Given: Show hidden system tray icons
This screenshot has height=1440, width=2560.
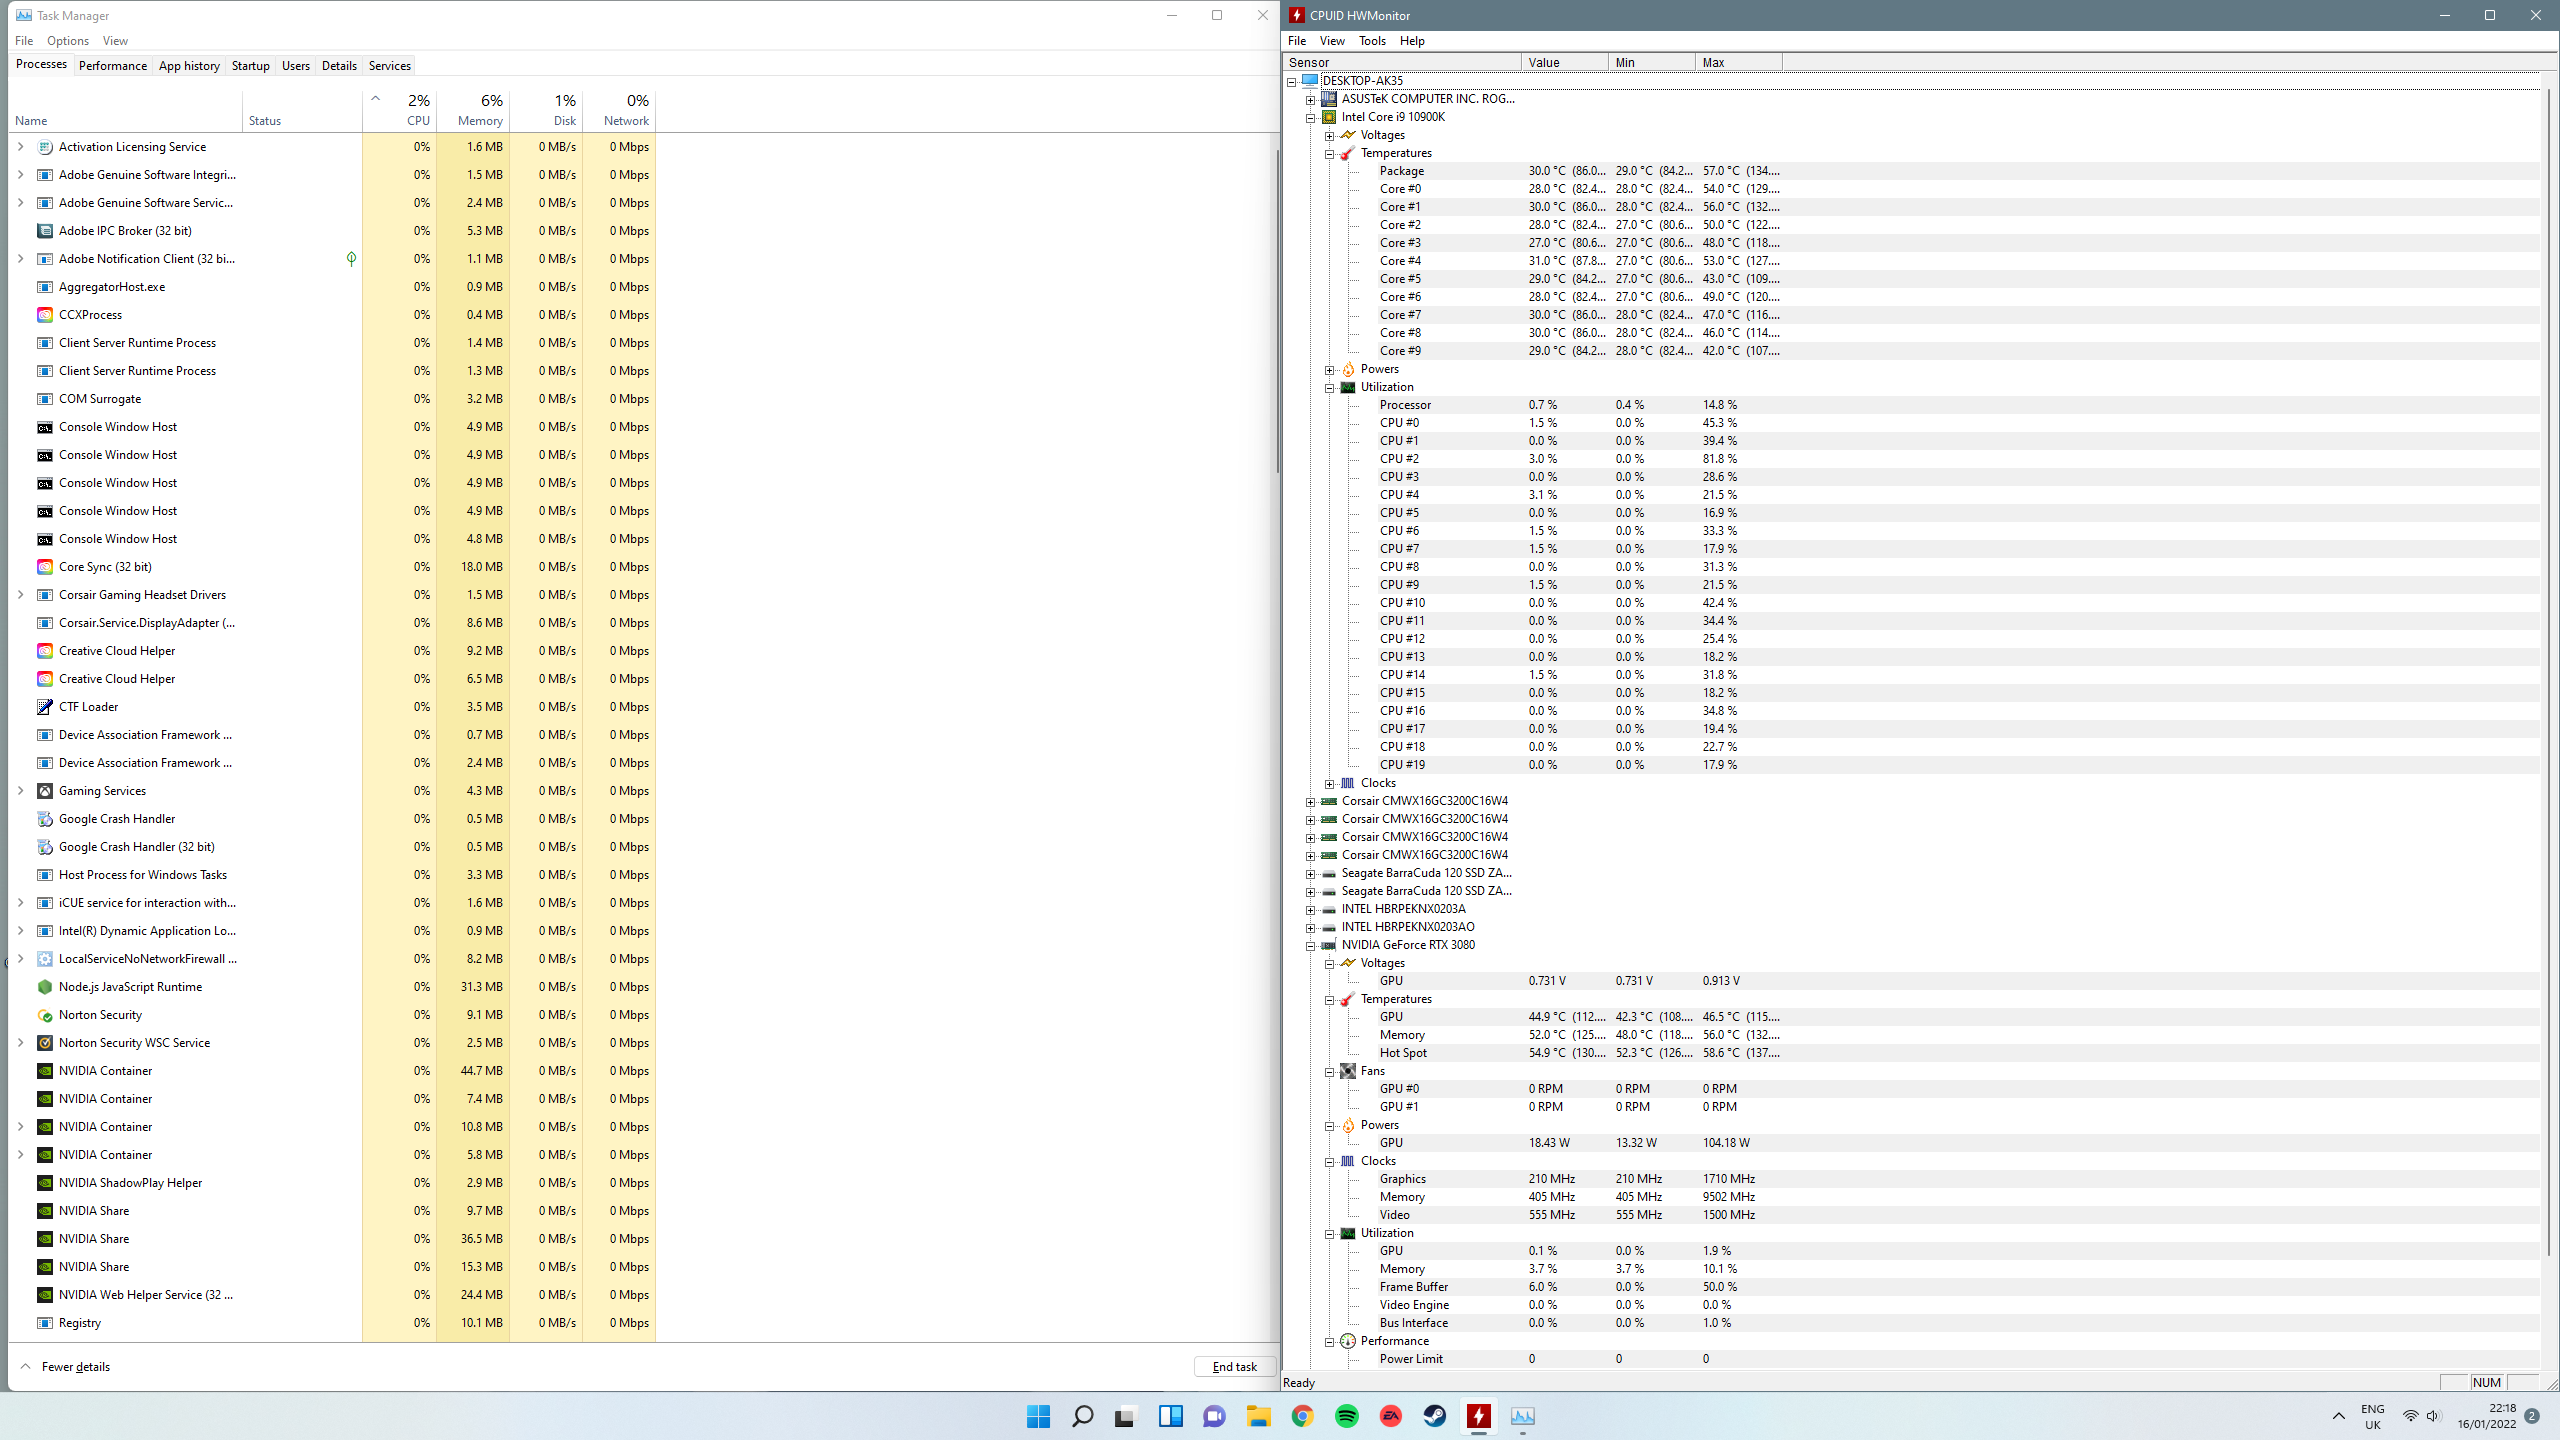Looking at the screenshot, I should click(2338, 1416).
